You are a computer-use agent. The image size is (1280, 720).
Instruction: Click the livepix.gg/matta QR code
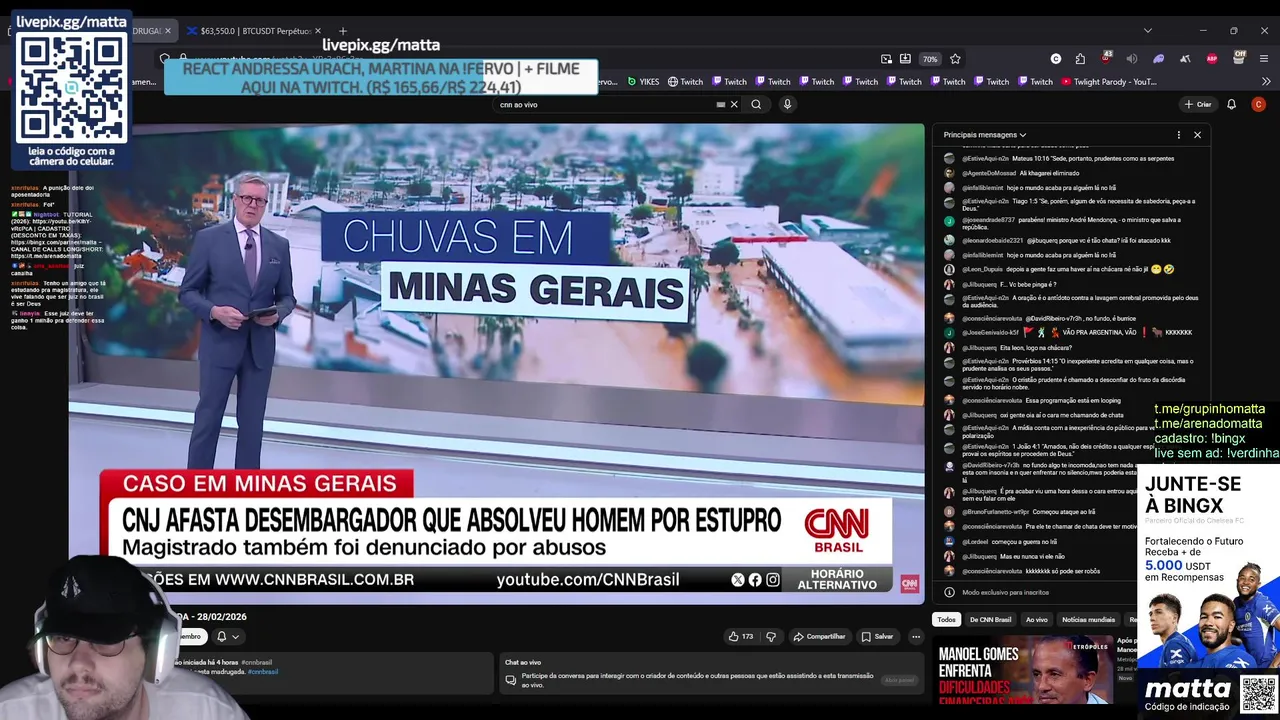coord(72,87)
